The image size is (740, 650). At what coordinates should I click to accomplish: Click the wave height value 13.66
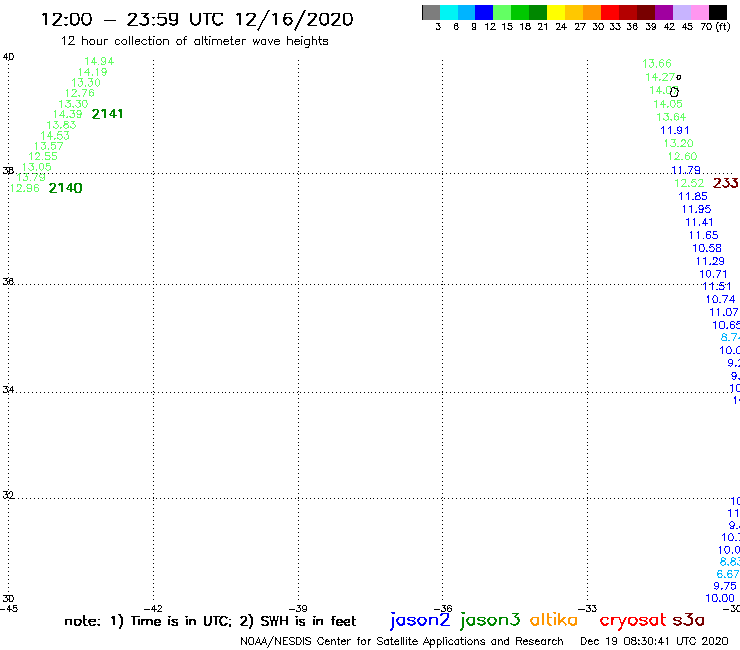[657, 64]
